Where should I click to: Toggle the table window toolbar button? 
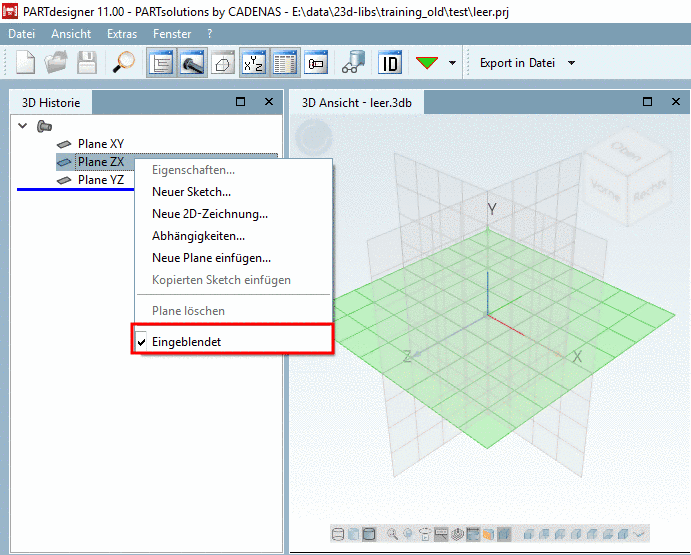285,63
